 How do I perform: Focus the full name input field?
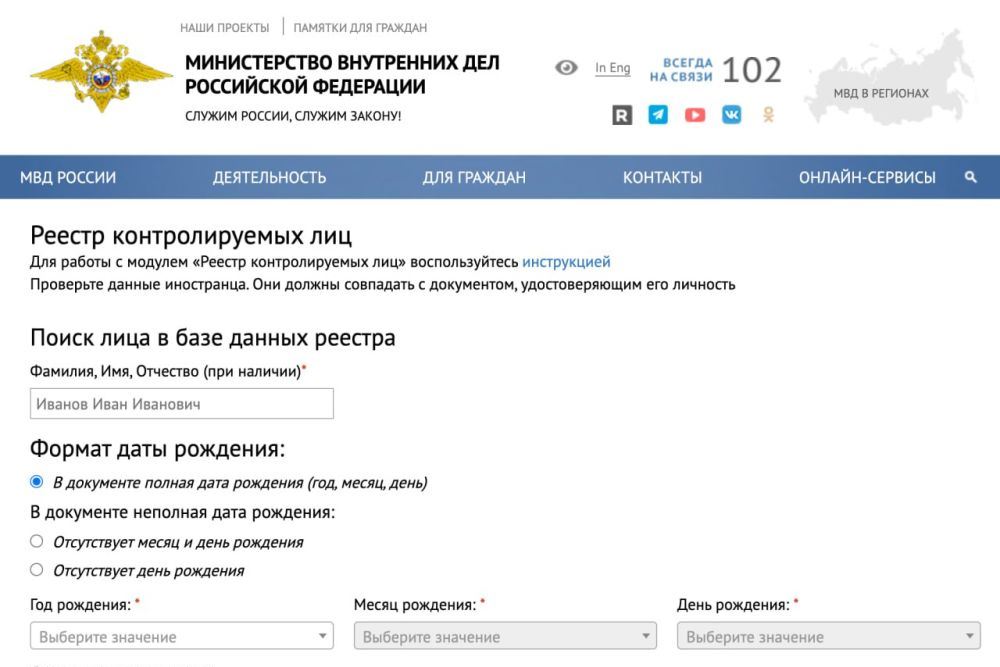[x=182, y=404]
